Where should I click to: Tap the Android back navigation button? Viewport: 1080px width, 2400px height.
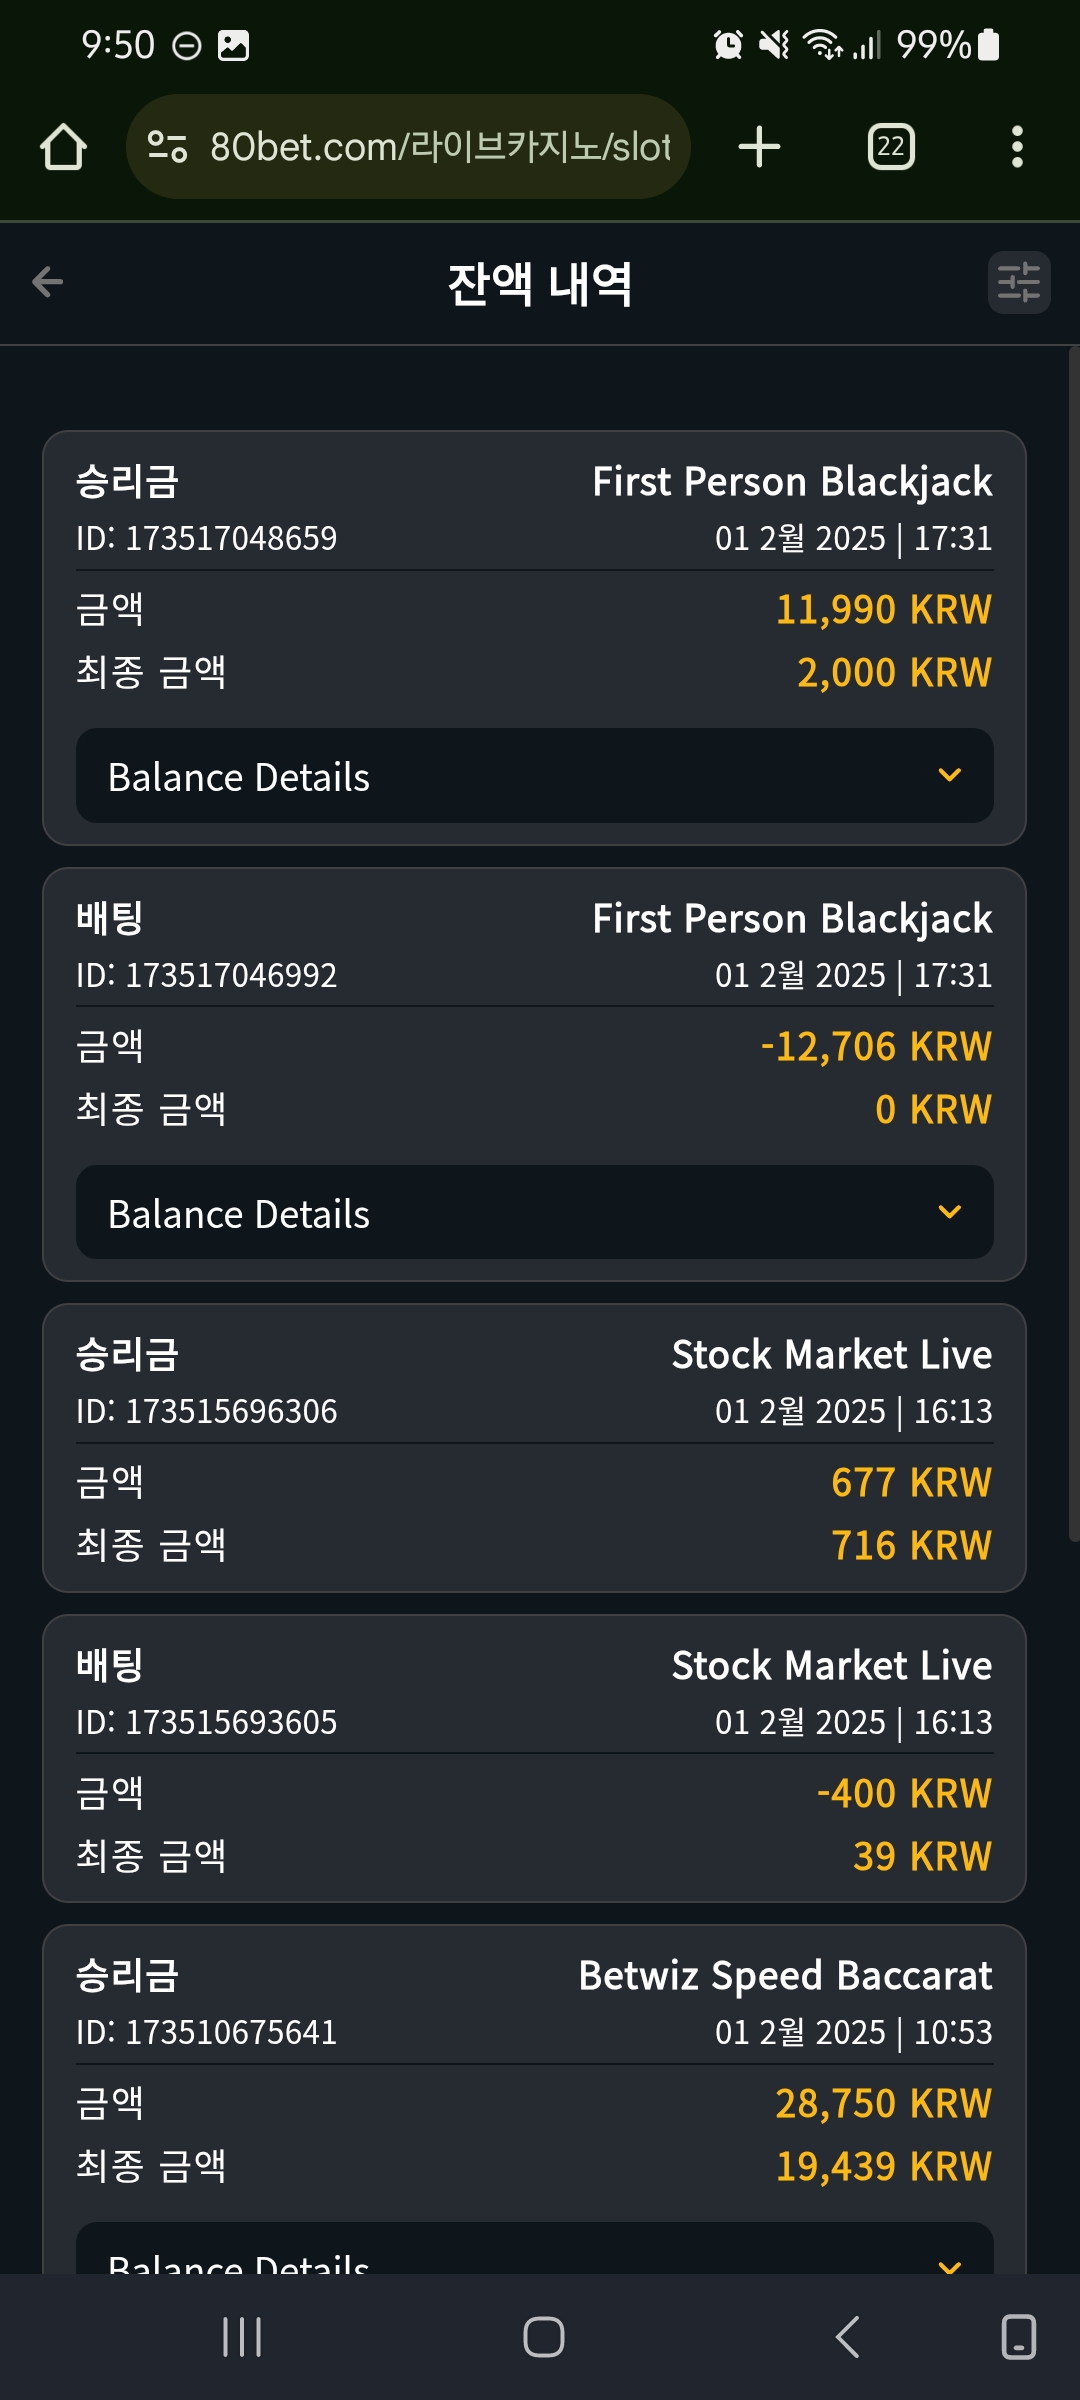click(x=847, y=2337)
